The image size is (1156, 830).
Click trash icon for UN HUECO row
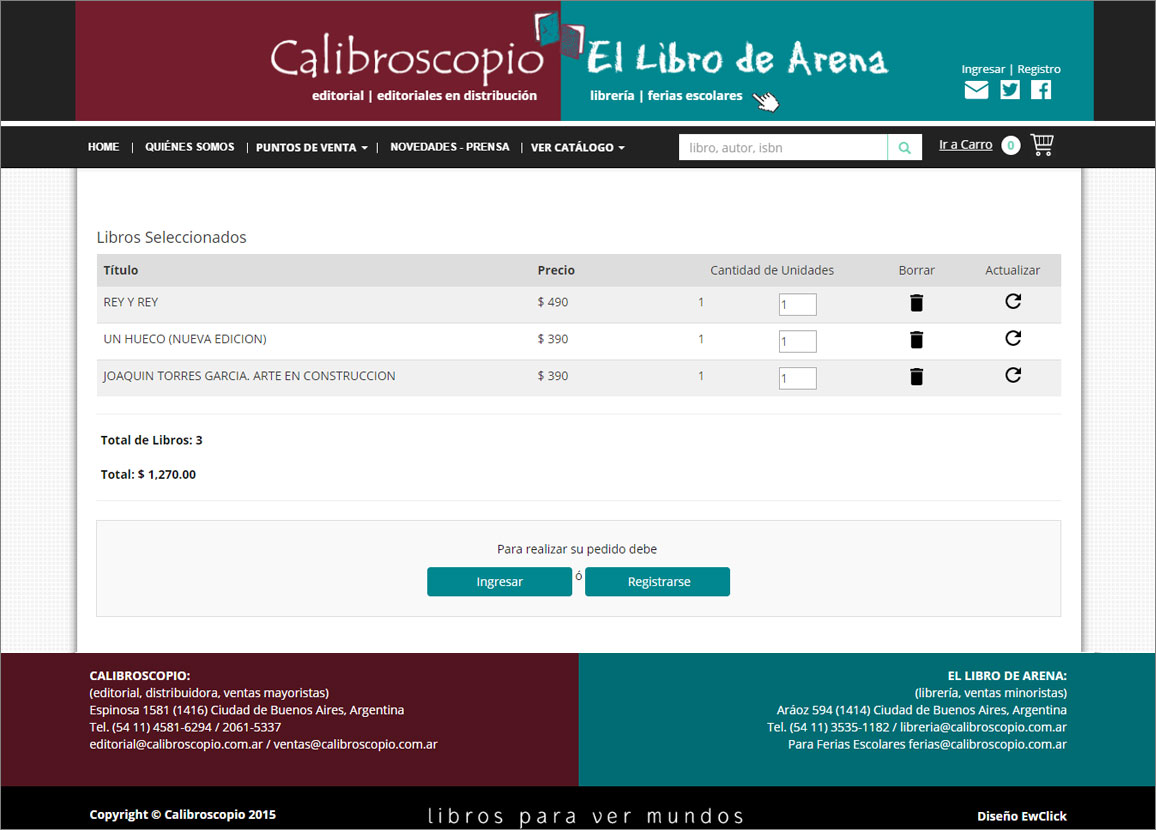pyautogui.click(x=916, y=340)
